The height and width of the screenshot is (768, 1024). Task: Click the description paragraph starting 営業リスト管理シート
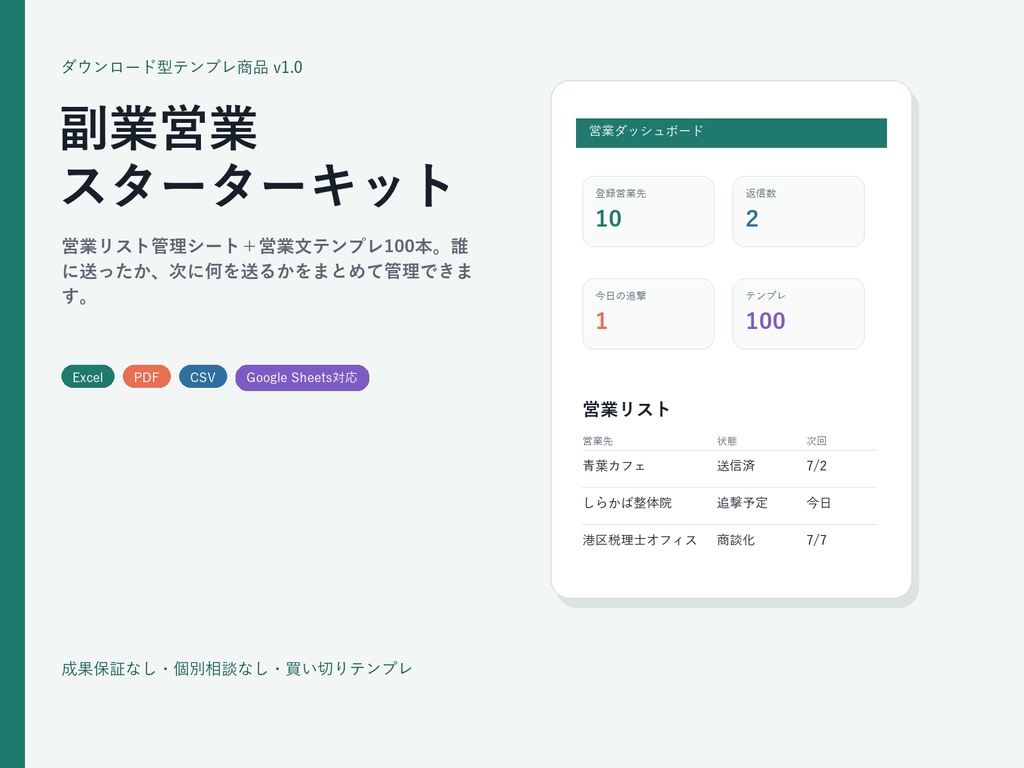[x=266, y=271]
